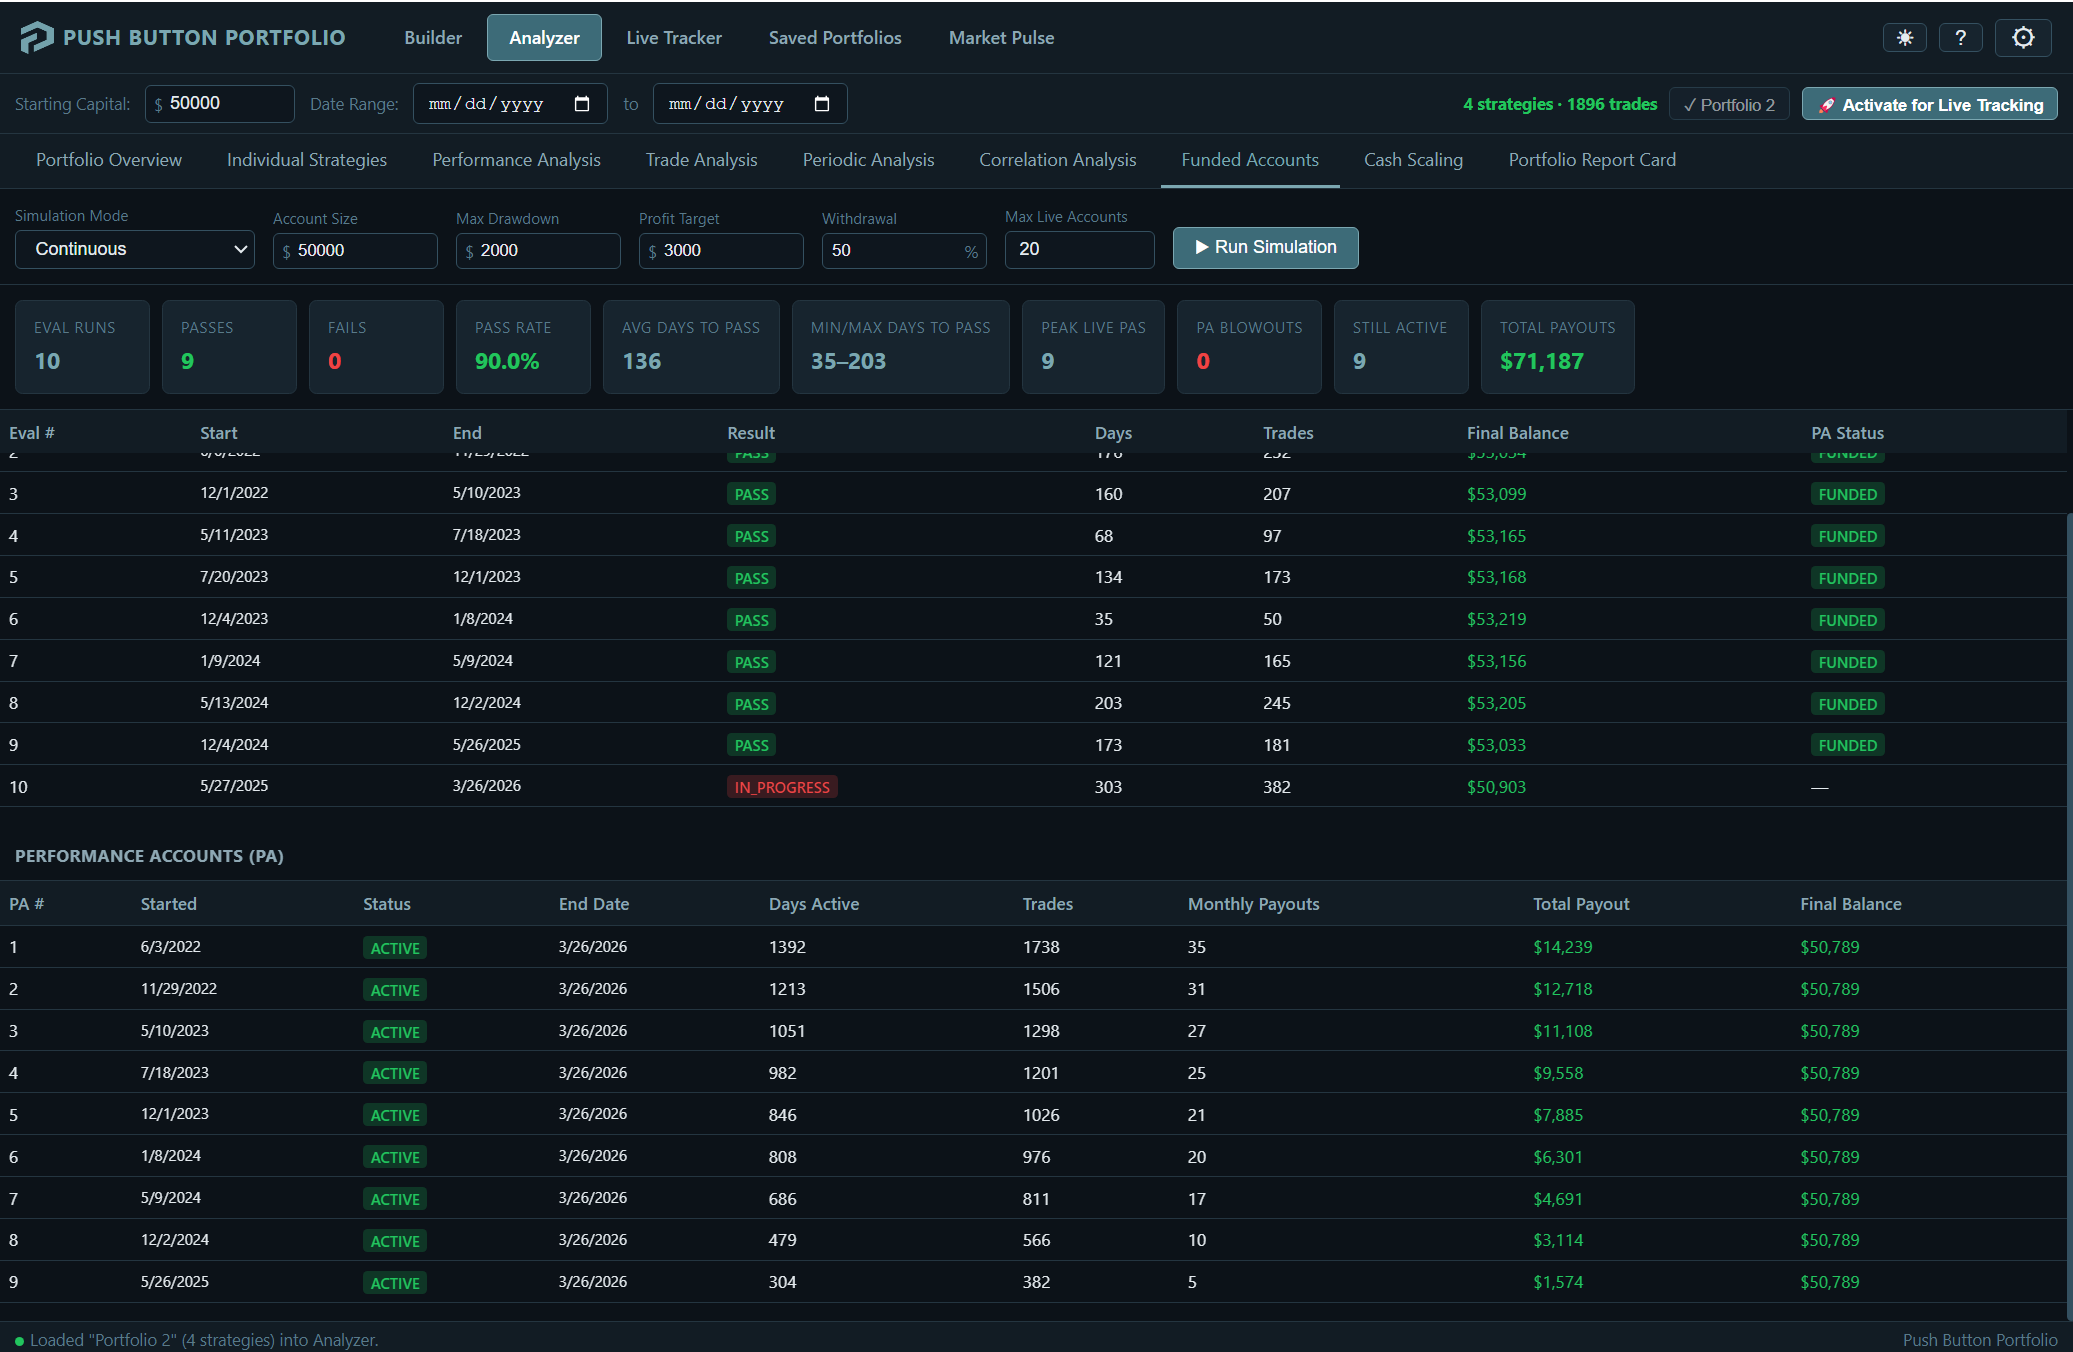Go to Live Tracker in top nav
2073x1352 pixels.
click(x=673, y=38)
